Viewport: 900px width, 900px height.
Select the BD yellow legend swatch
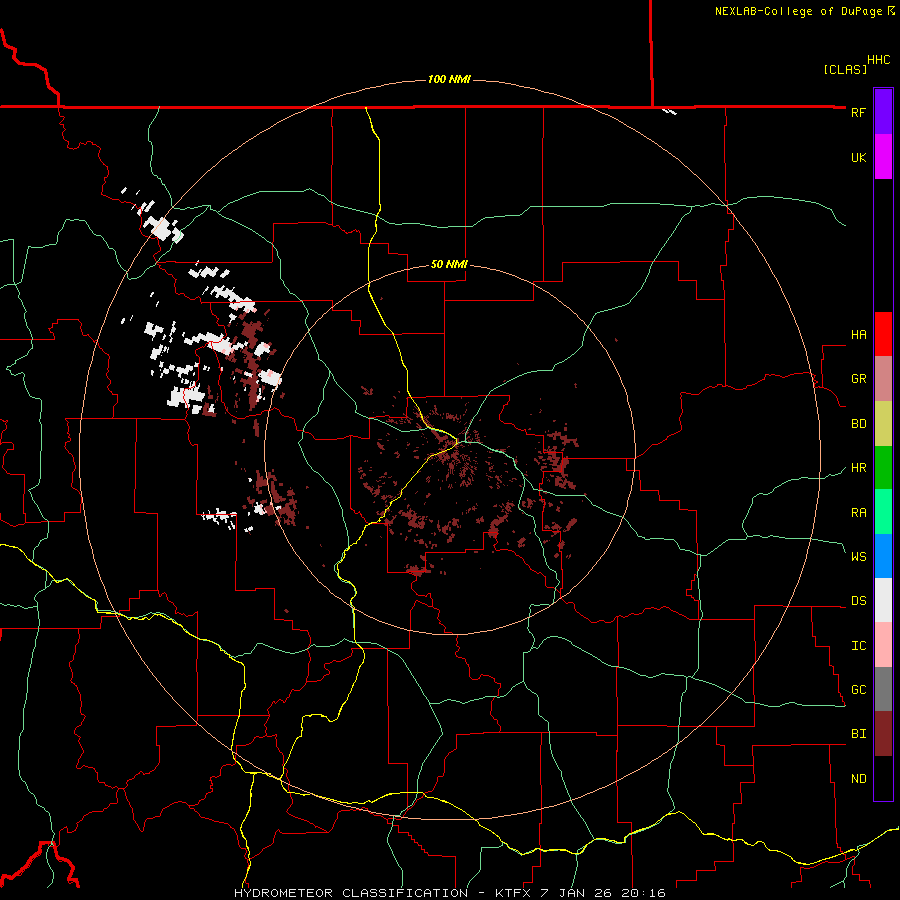(x=883, y=424)
